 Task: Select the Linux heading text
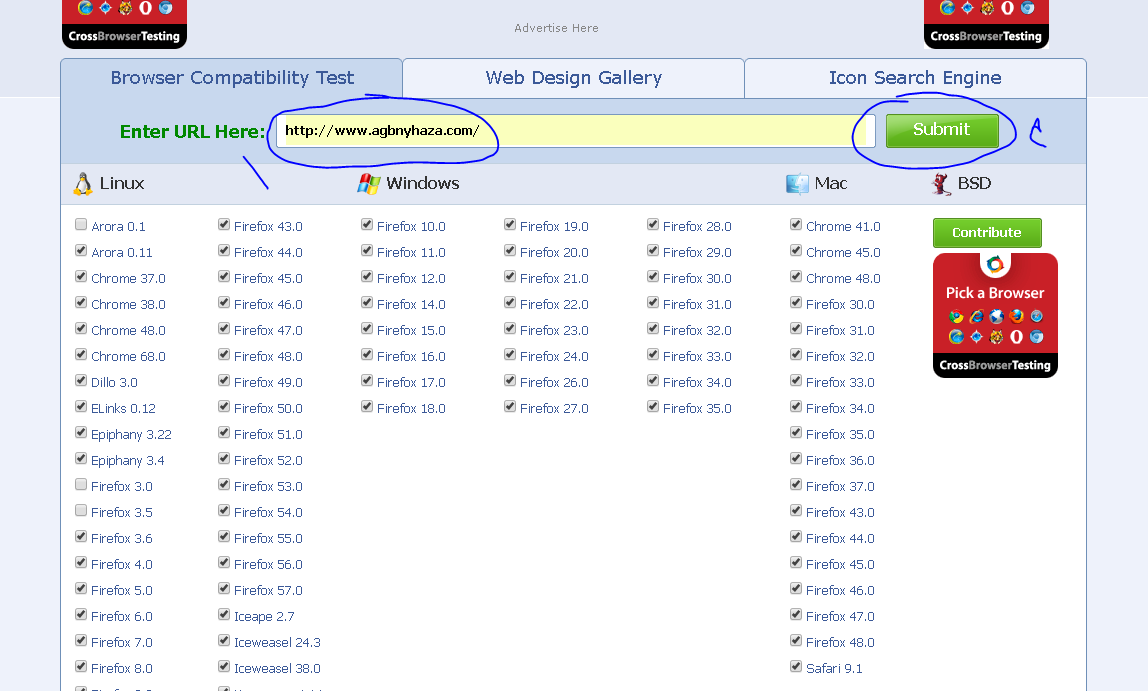pyautogui.click(x=122, y=183)
